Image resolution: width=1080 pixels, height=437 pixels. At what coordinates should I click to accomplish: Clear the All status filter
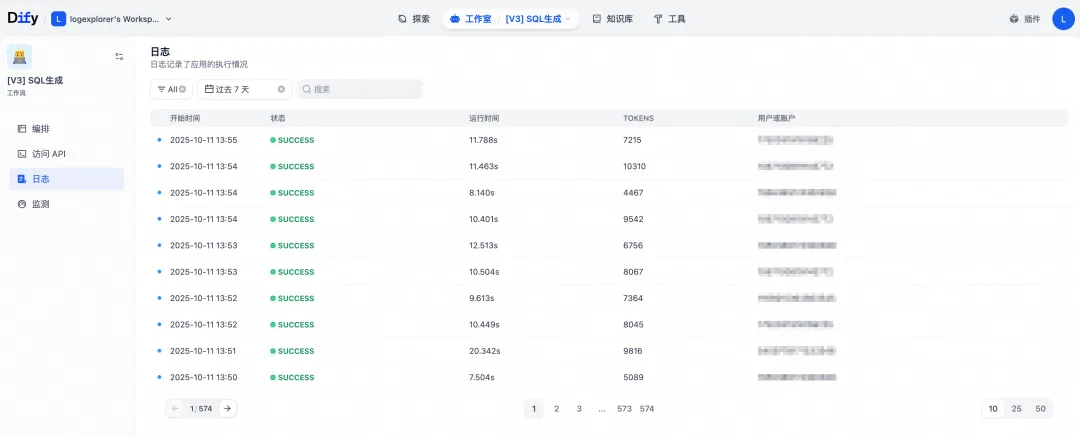(183, 89)
